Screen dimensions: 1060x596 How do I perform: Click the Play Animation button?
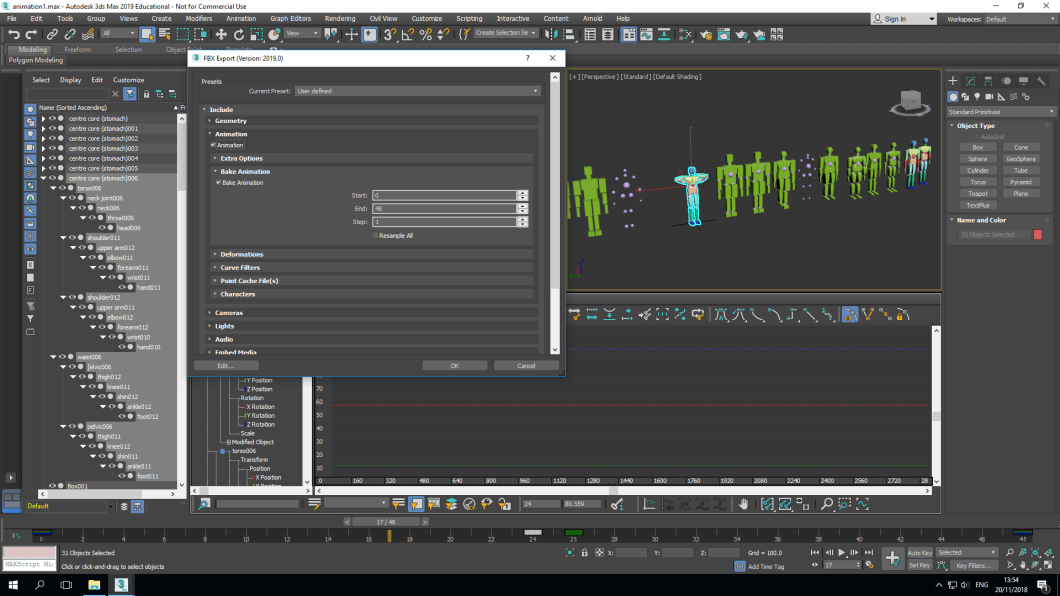coord(842,552)
